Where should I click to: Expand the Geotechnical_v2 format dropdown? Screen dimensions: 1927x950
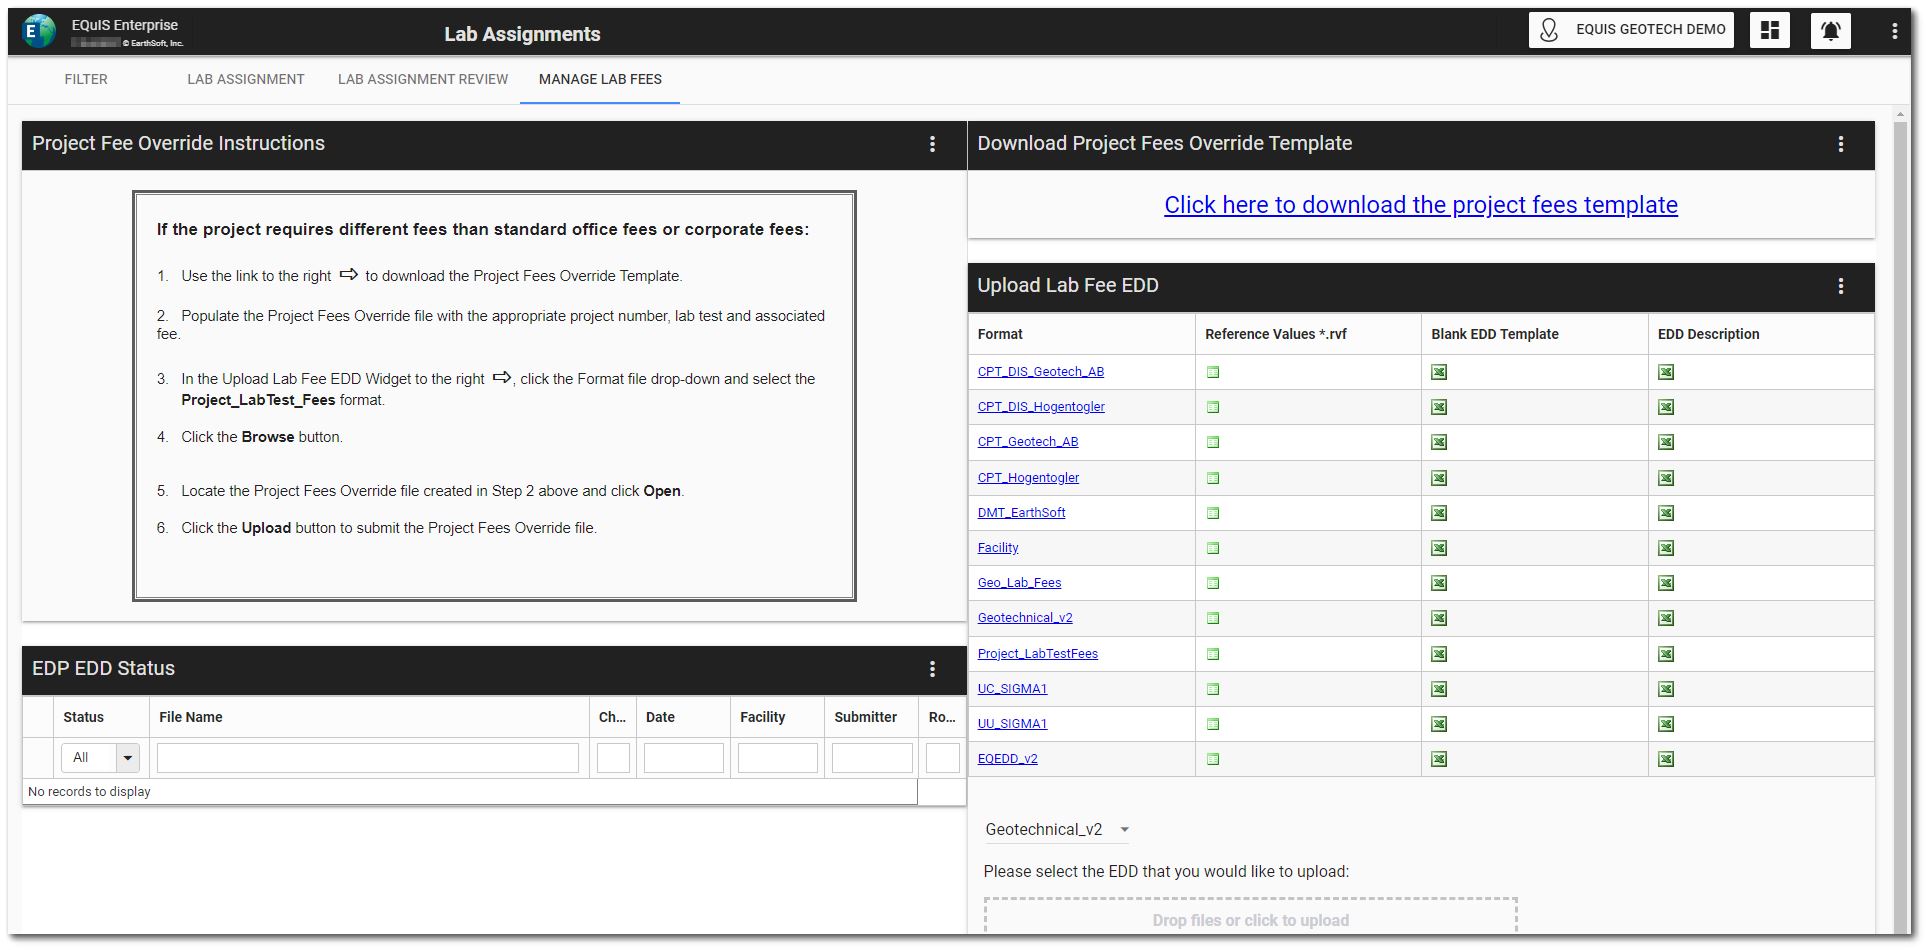[x=1124, y=829]
